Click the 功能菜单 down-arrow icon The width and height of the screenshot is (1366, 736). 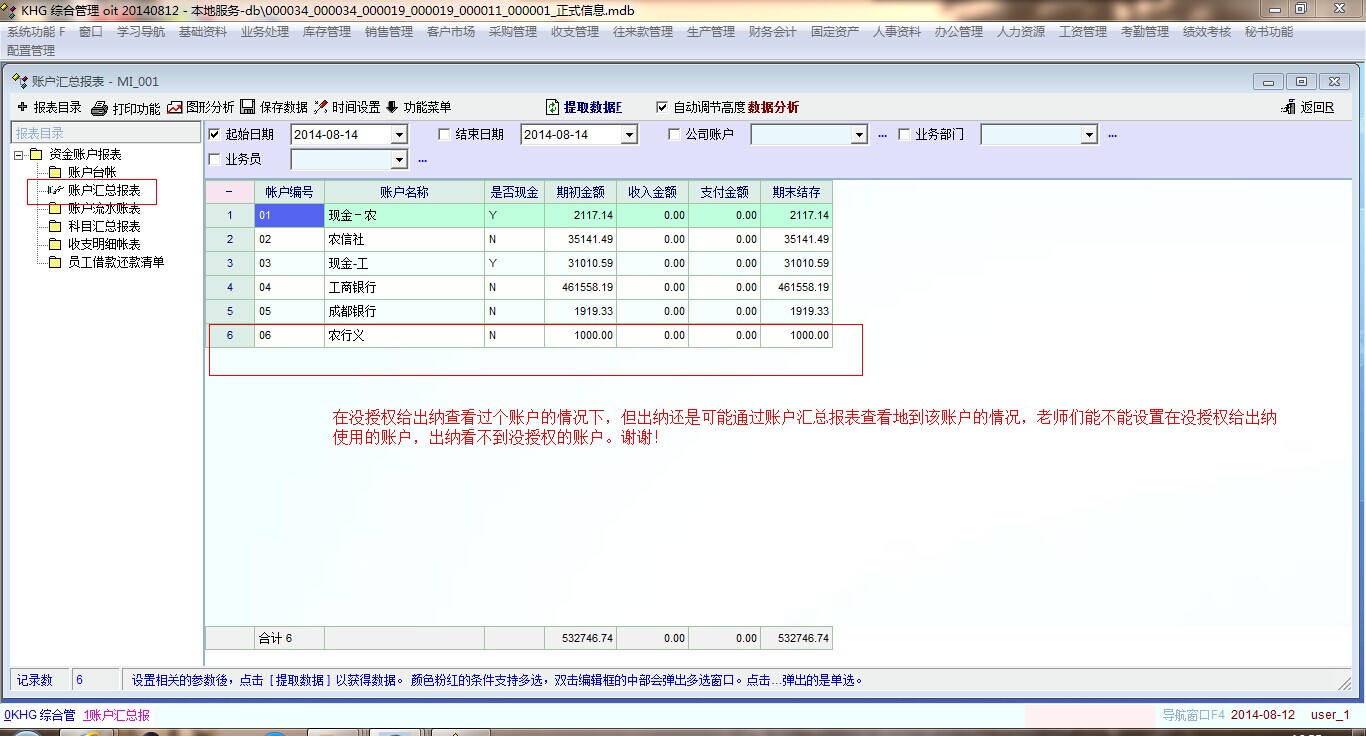pos(392,107)
